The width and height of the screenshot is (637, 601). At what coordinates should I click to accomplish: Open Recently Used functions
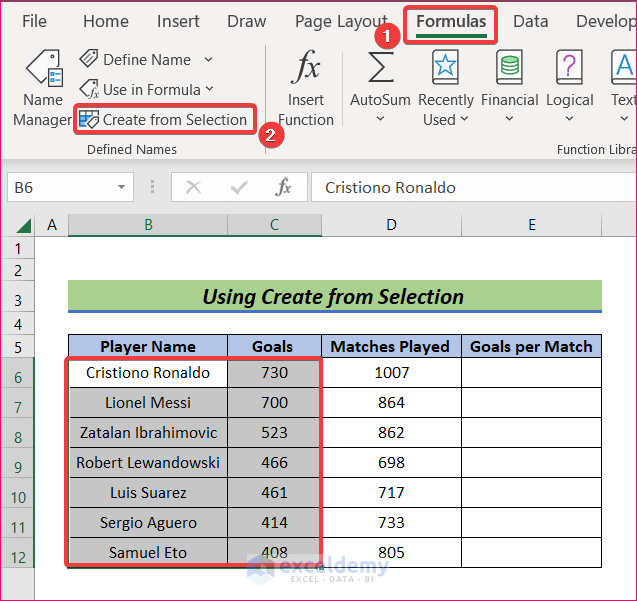click(446, 88)
